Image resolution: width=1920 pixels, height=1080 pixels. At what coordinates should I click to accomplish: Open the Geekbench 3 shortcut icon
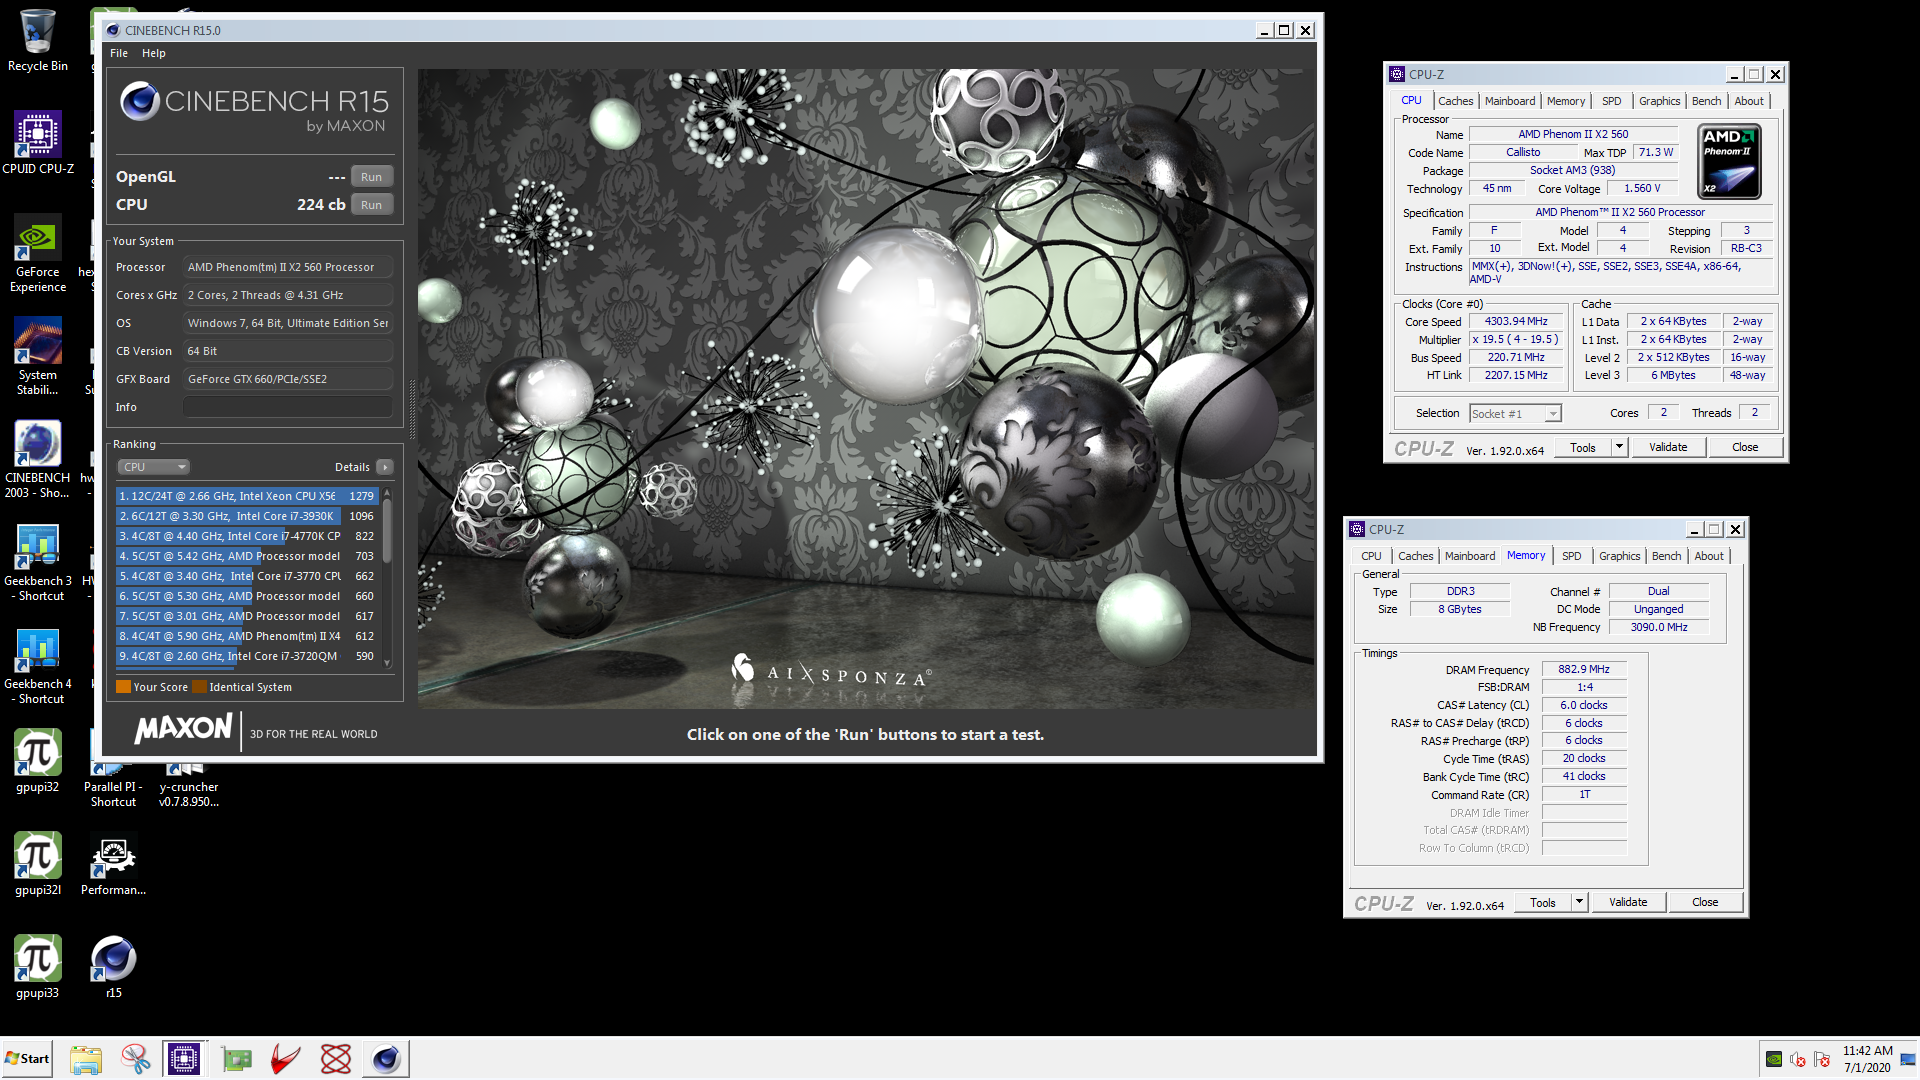(38, 562)
